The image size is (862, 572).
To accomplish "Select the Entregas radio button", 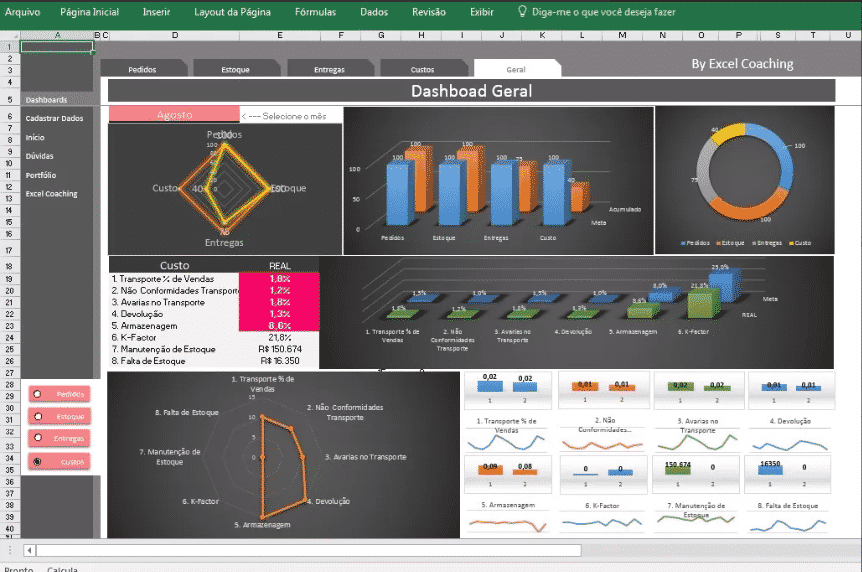I will [37, 438].
